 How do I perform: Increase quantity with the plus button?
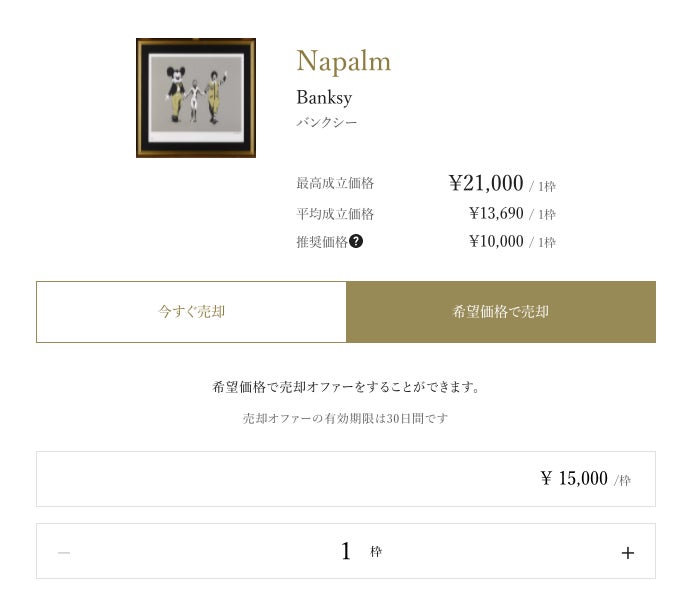click(627, 552)
